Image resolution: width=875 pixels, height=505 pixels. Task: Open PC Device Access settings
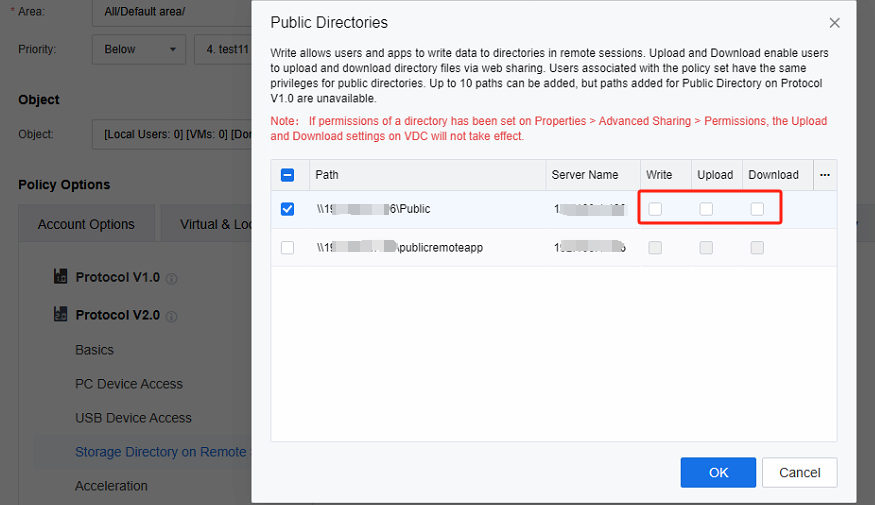click(129, 384)
